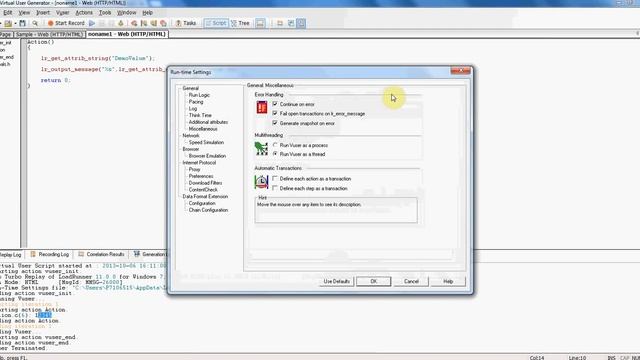Click the Use Defaults button
The image size is (640, 360).
pos(336,281)
